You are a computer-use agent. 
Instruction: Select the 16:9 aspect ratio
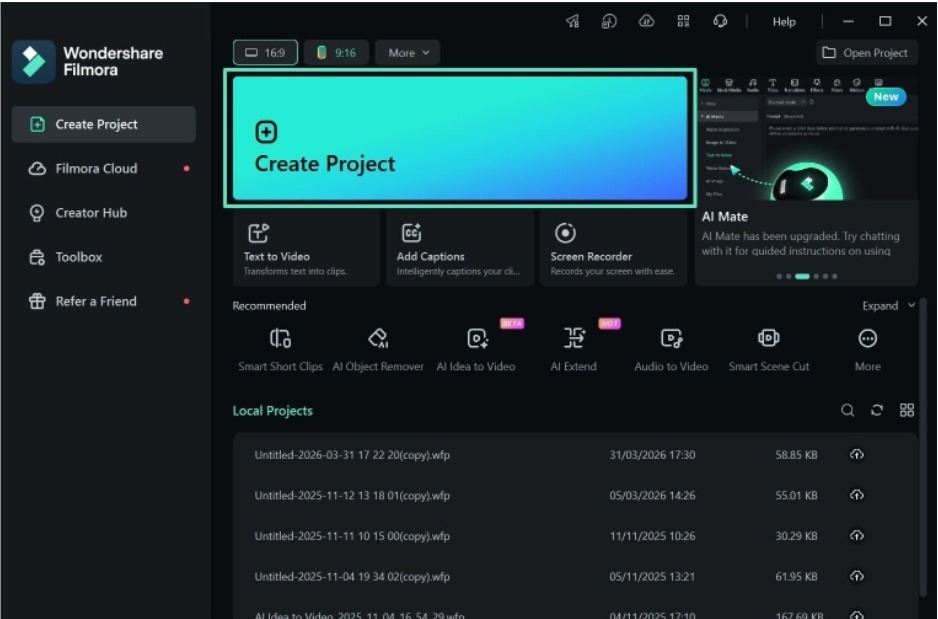(x=265, y=53)
